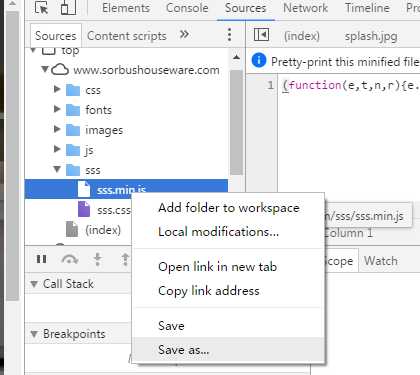Show more navigator tabs chevron
Viewport: 420px width, 375px height.
point(184,34)
